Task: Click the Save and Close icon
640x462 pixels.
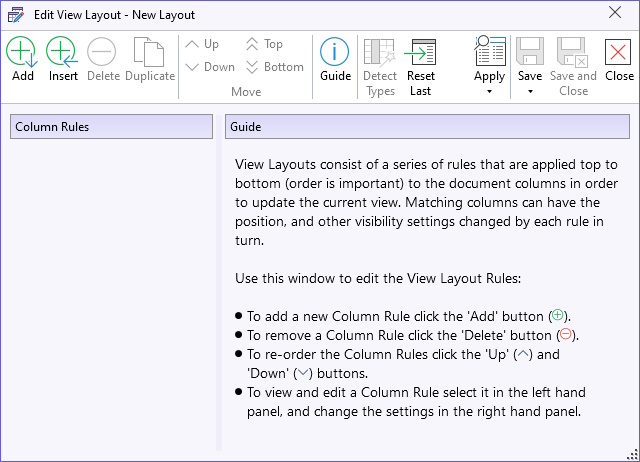Action: point(572,52)
